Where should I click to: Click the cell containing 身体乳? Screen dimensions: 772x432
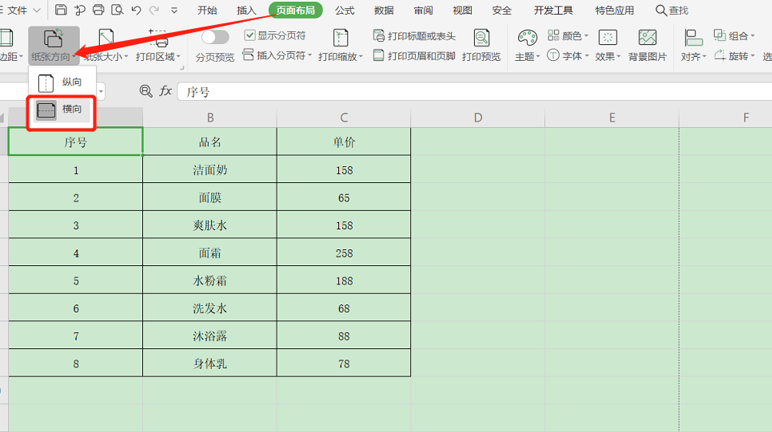(x=210, y=363)
